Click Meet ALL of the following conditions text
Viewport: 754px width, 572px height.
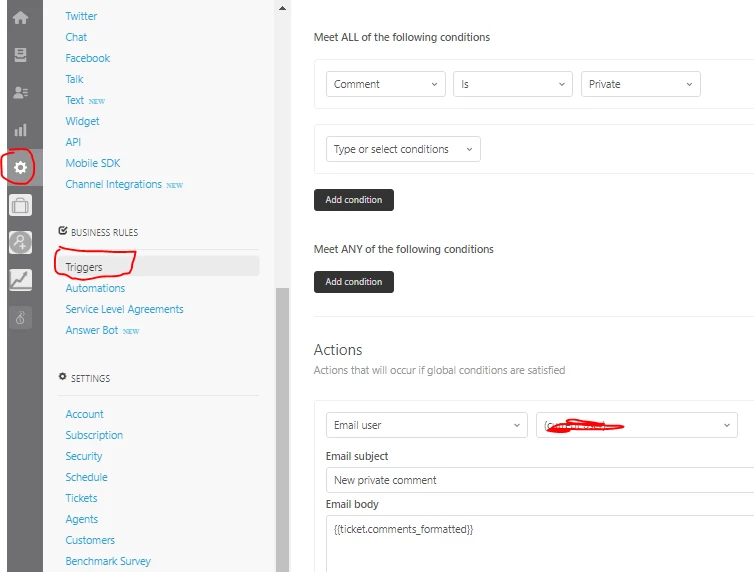coord(402,37)
